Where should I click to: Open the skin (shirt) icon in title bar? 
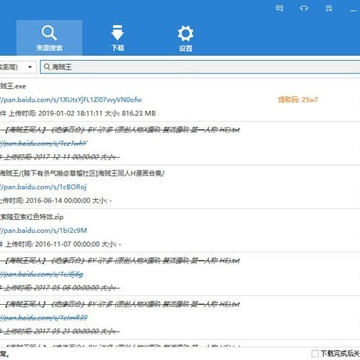coord(304,8)
